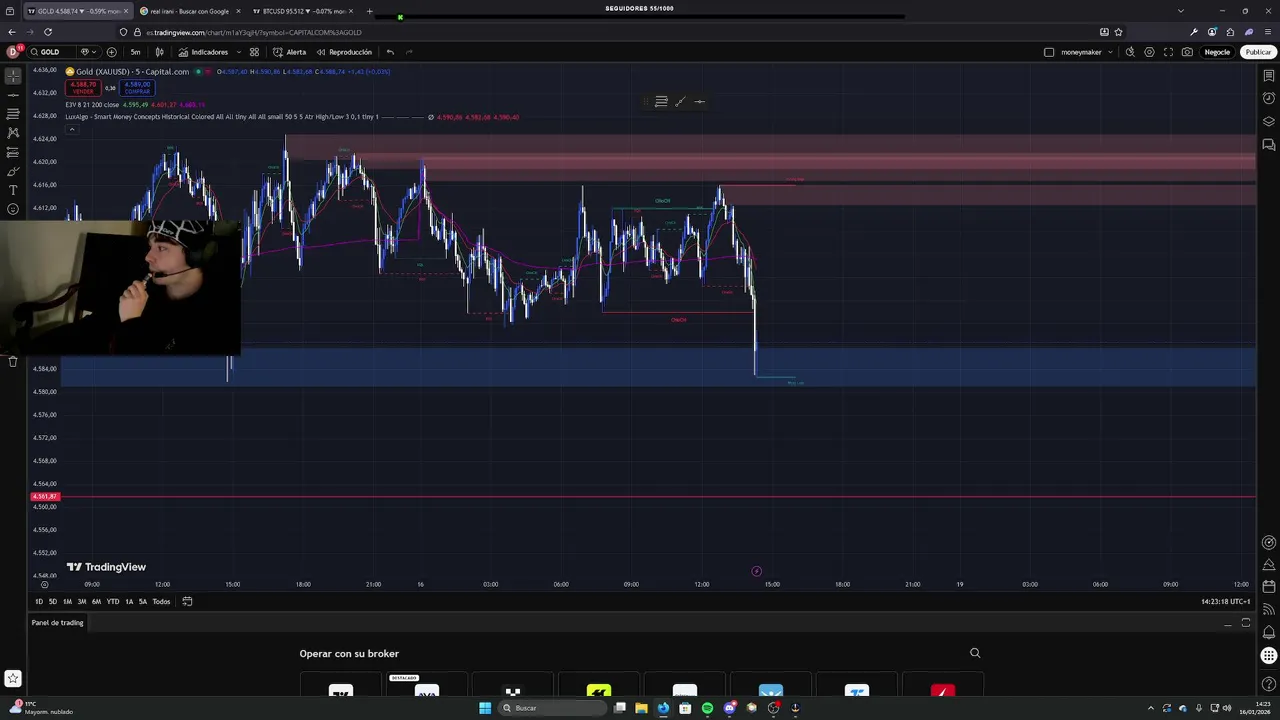Click the Negocie button

pos(1217,52)
